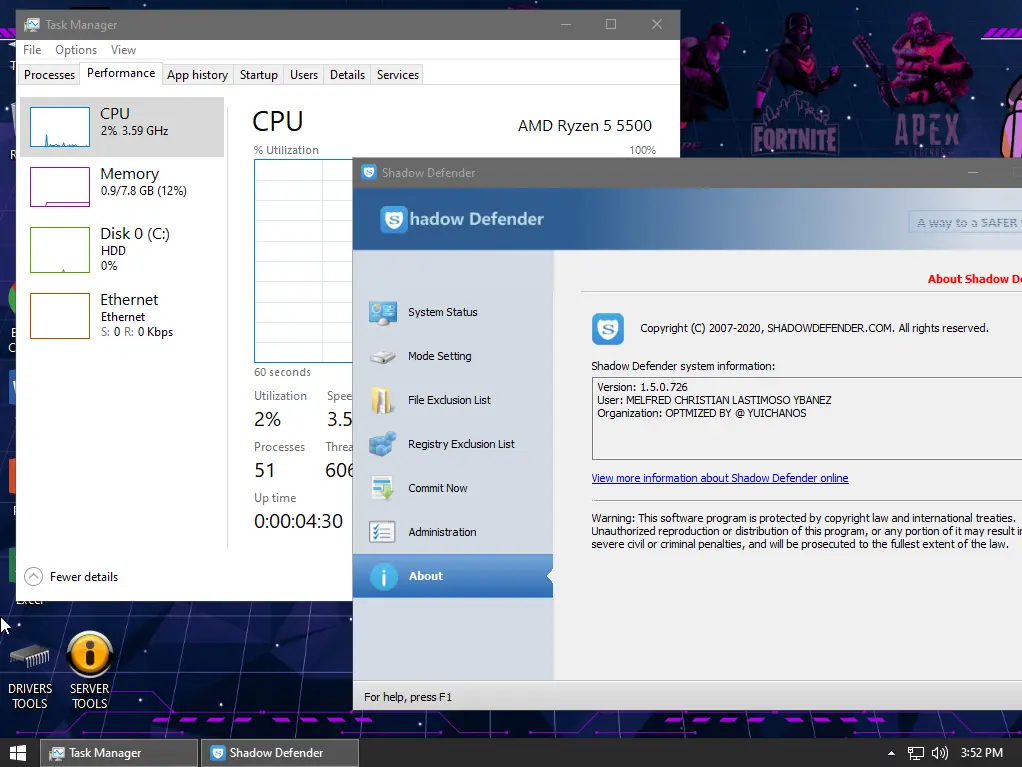Click Shadow Defender taskbar button

tap(280, 753)
